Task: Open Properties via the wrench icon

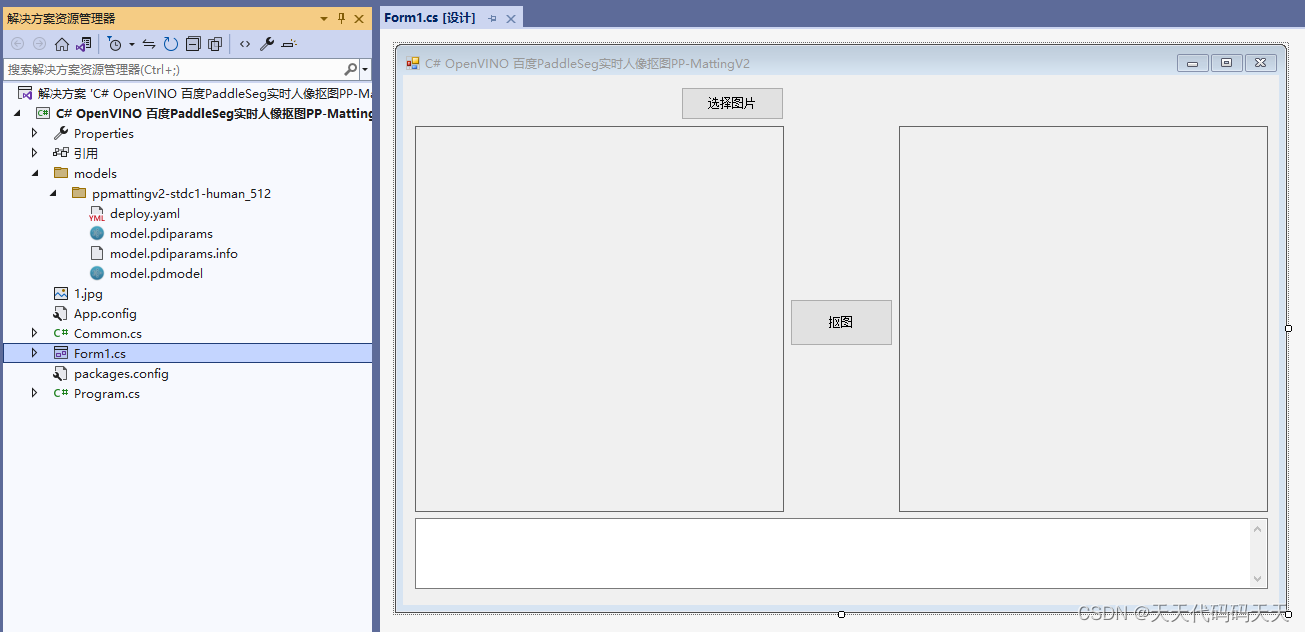Action: (267, 44)
